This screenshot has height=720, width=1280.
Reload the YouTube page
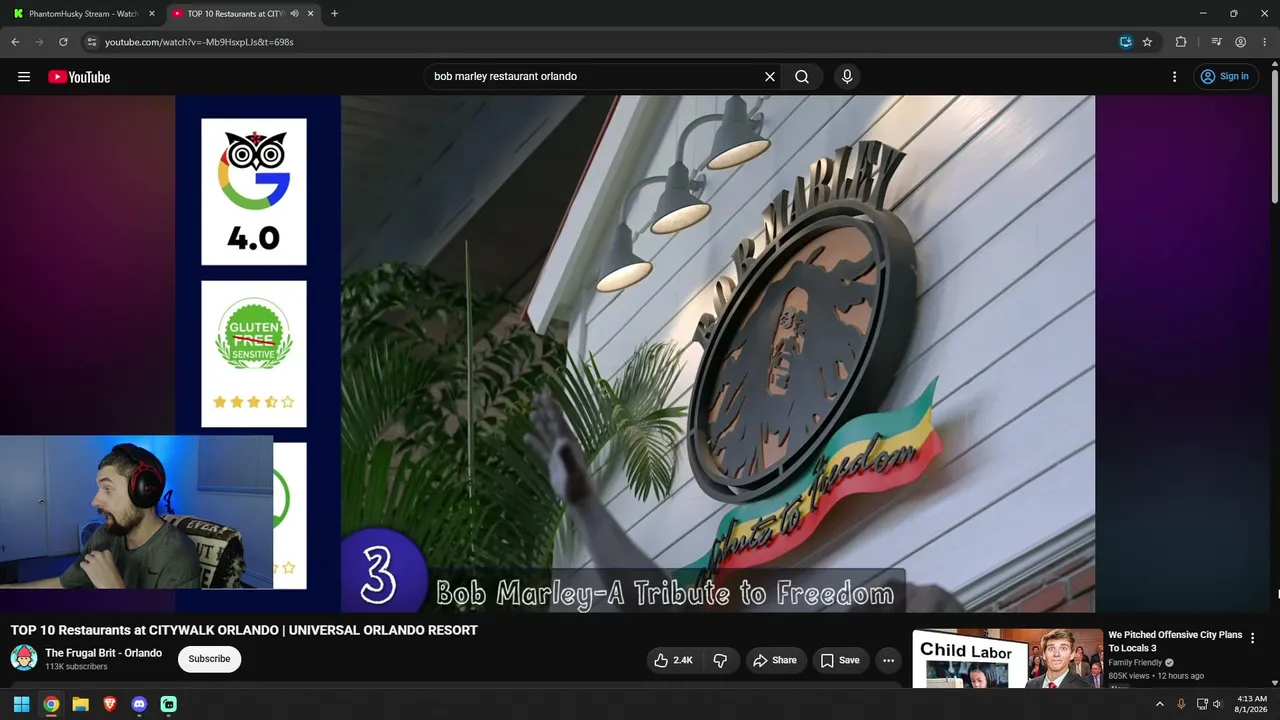[63, 42]
